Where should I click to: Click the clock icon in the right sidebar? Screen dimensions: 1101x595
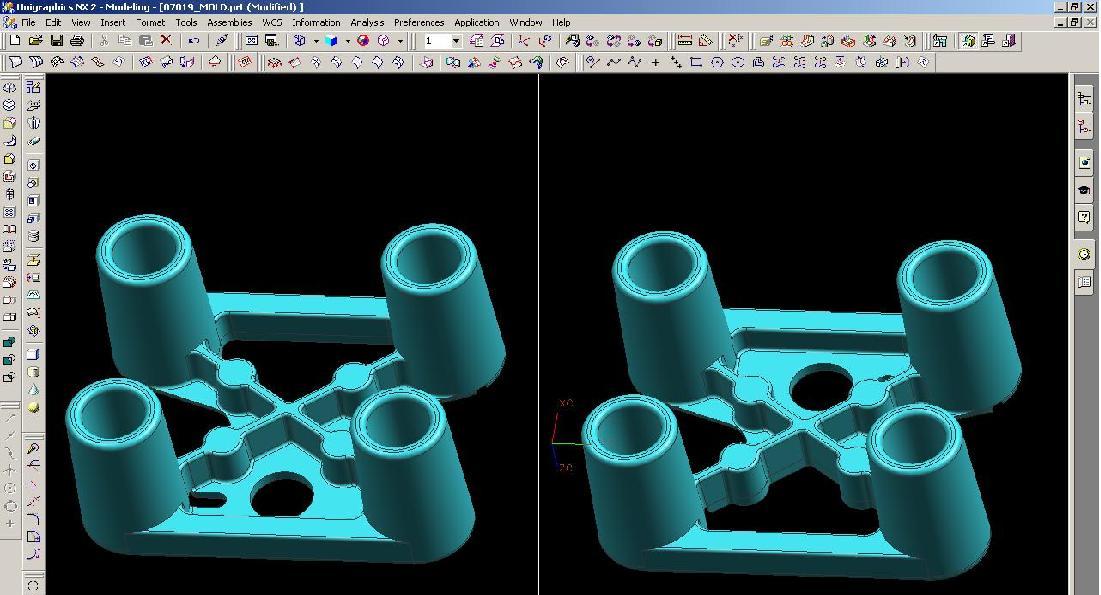pos(1085,255)
